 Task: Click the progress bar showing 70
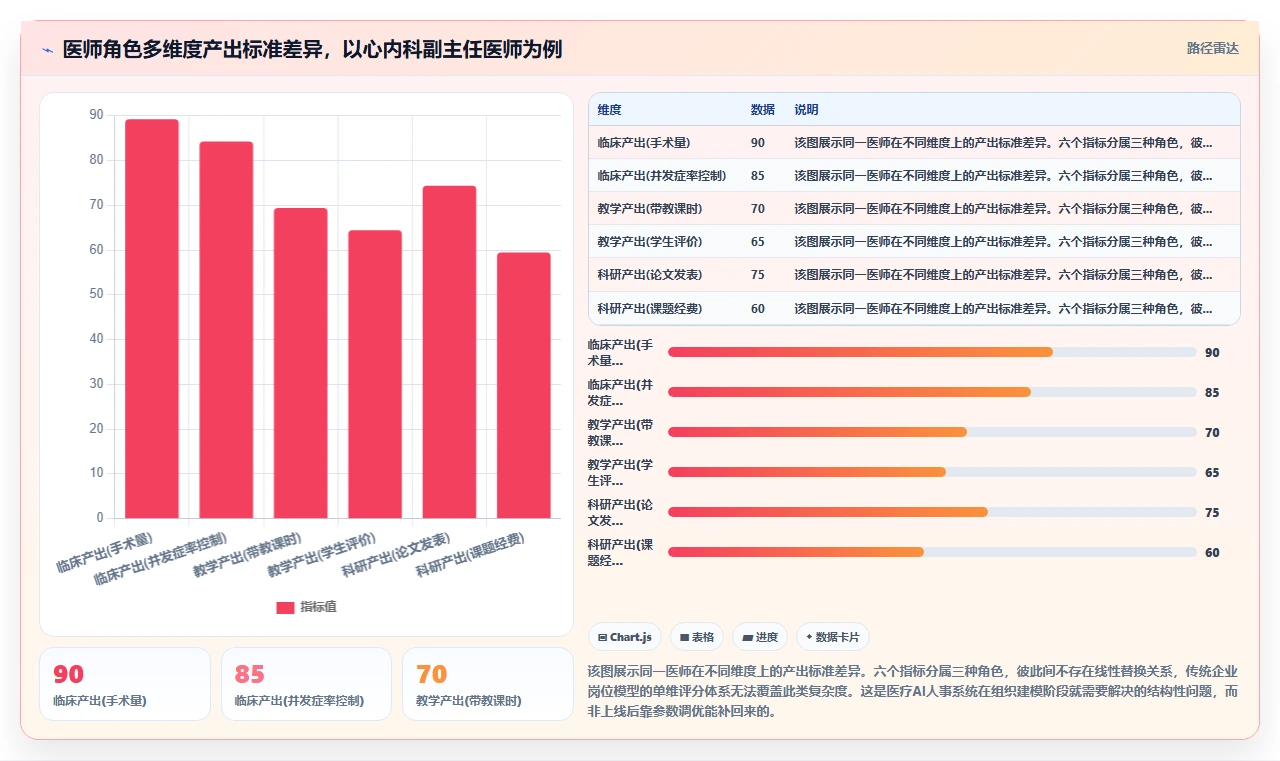click(x=932, y=432)
